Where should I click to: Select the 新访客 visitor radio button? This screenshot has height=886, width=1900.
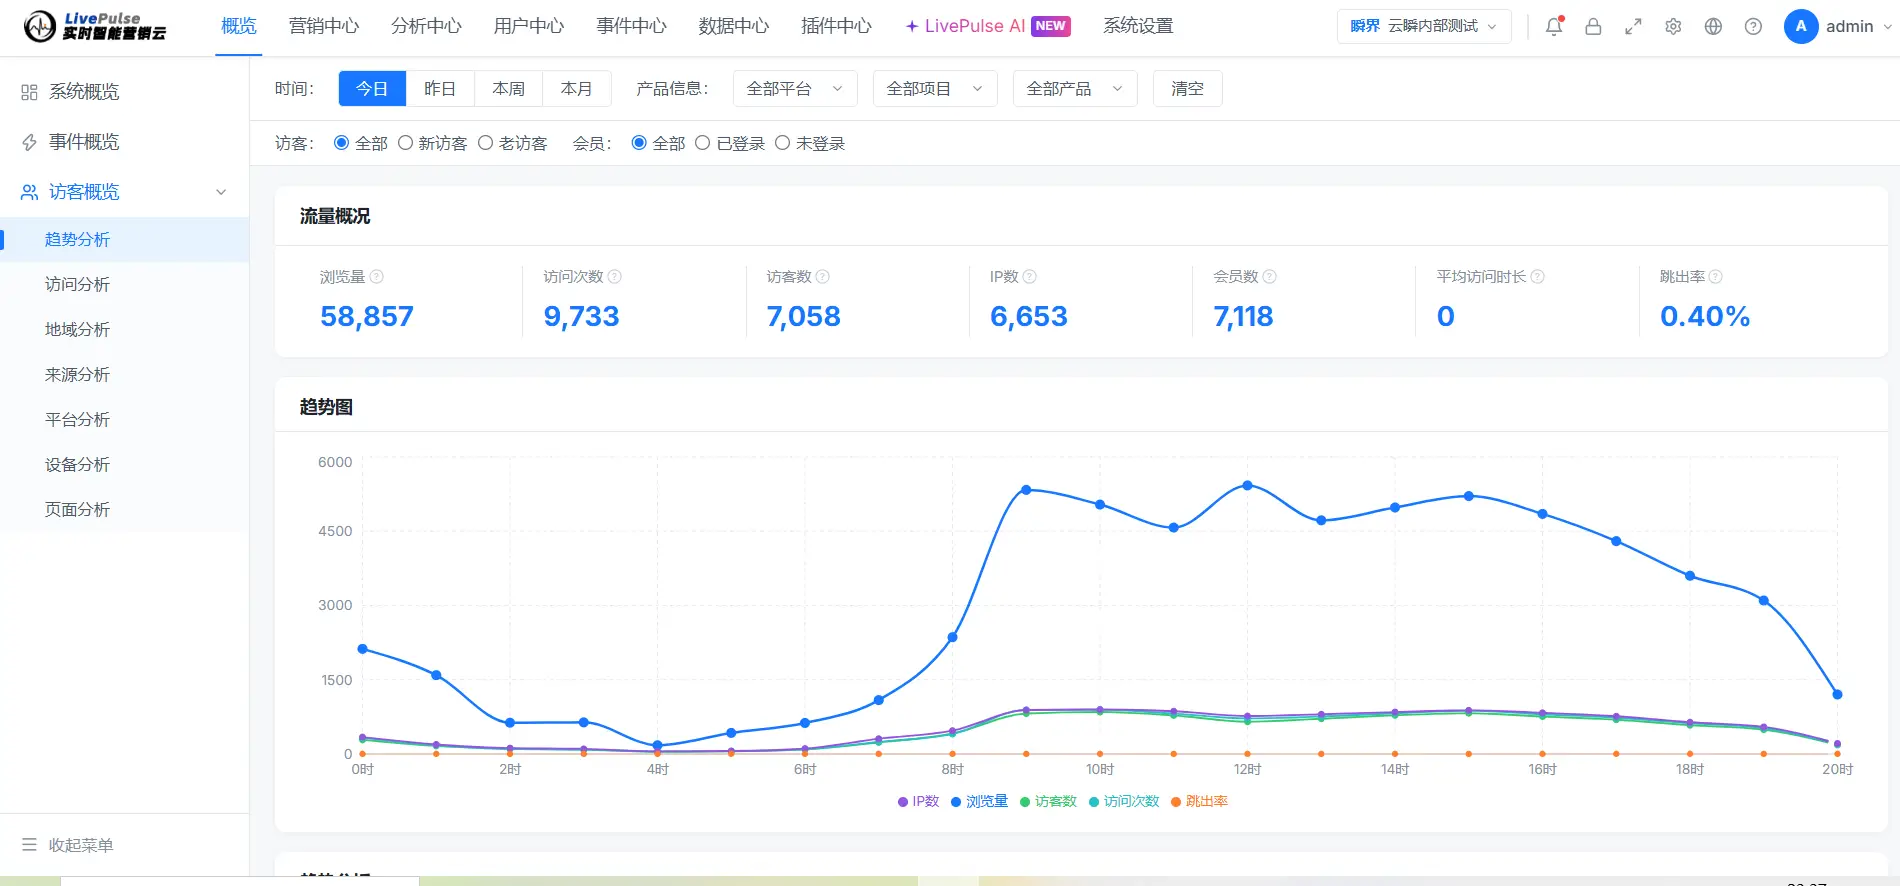405,143
